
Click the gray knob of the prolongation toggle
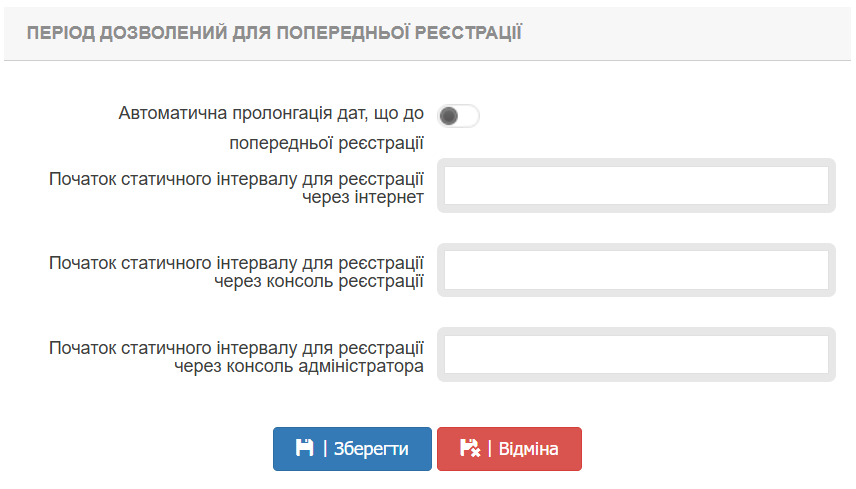[x=449, y=116]
